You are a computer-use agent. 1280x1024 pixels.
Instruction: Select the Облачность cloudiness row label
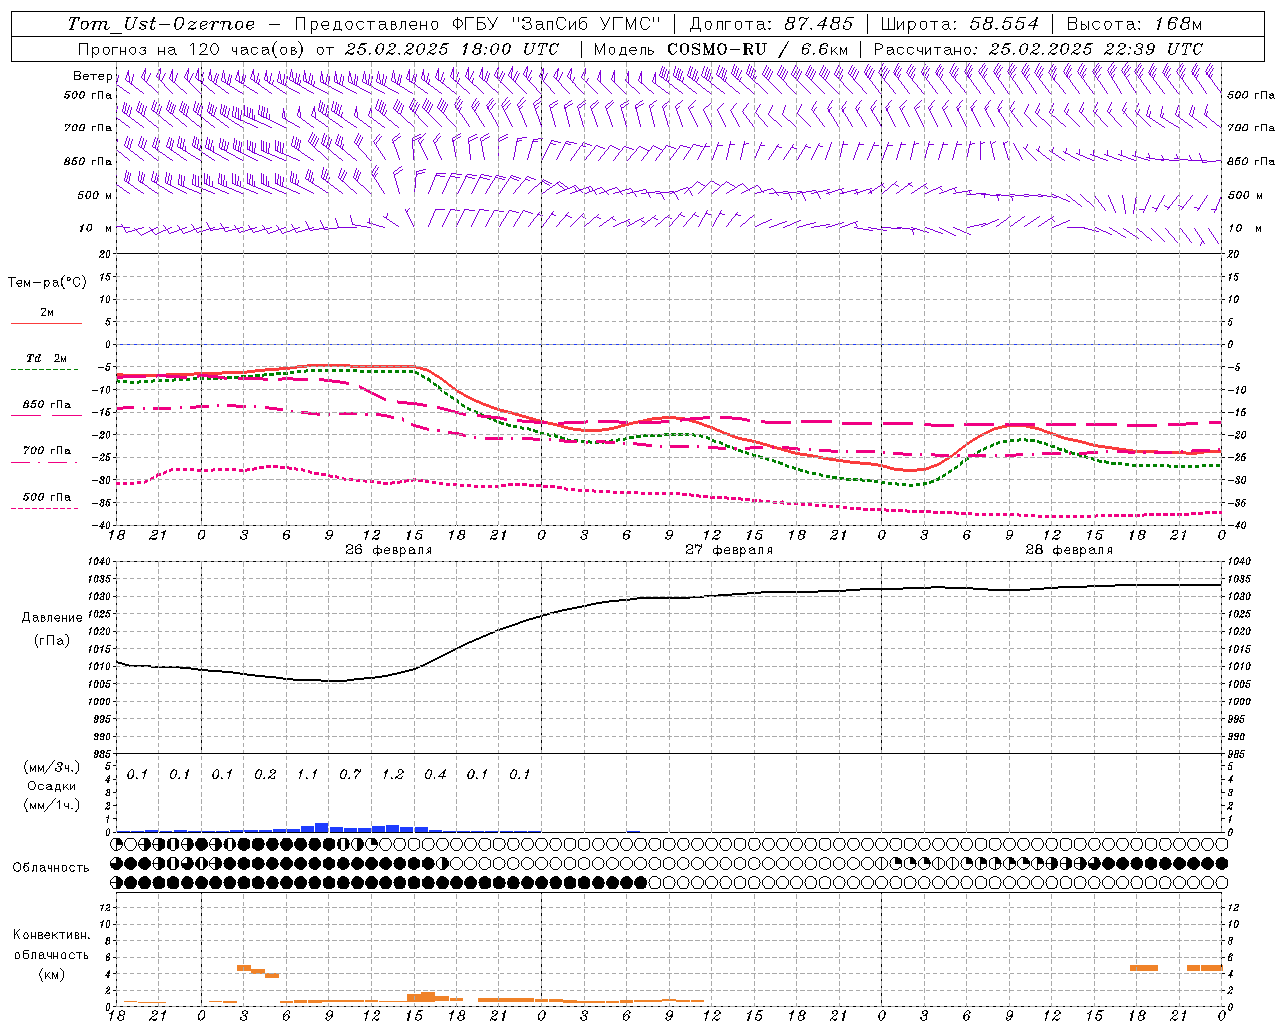[51, 868]
